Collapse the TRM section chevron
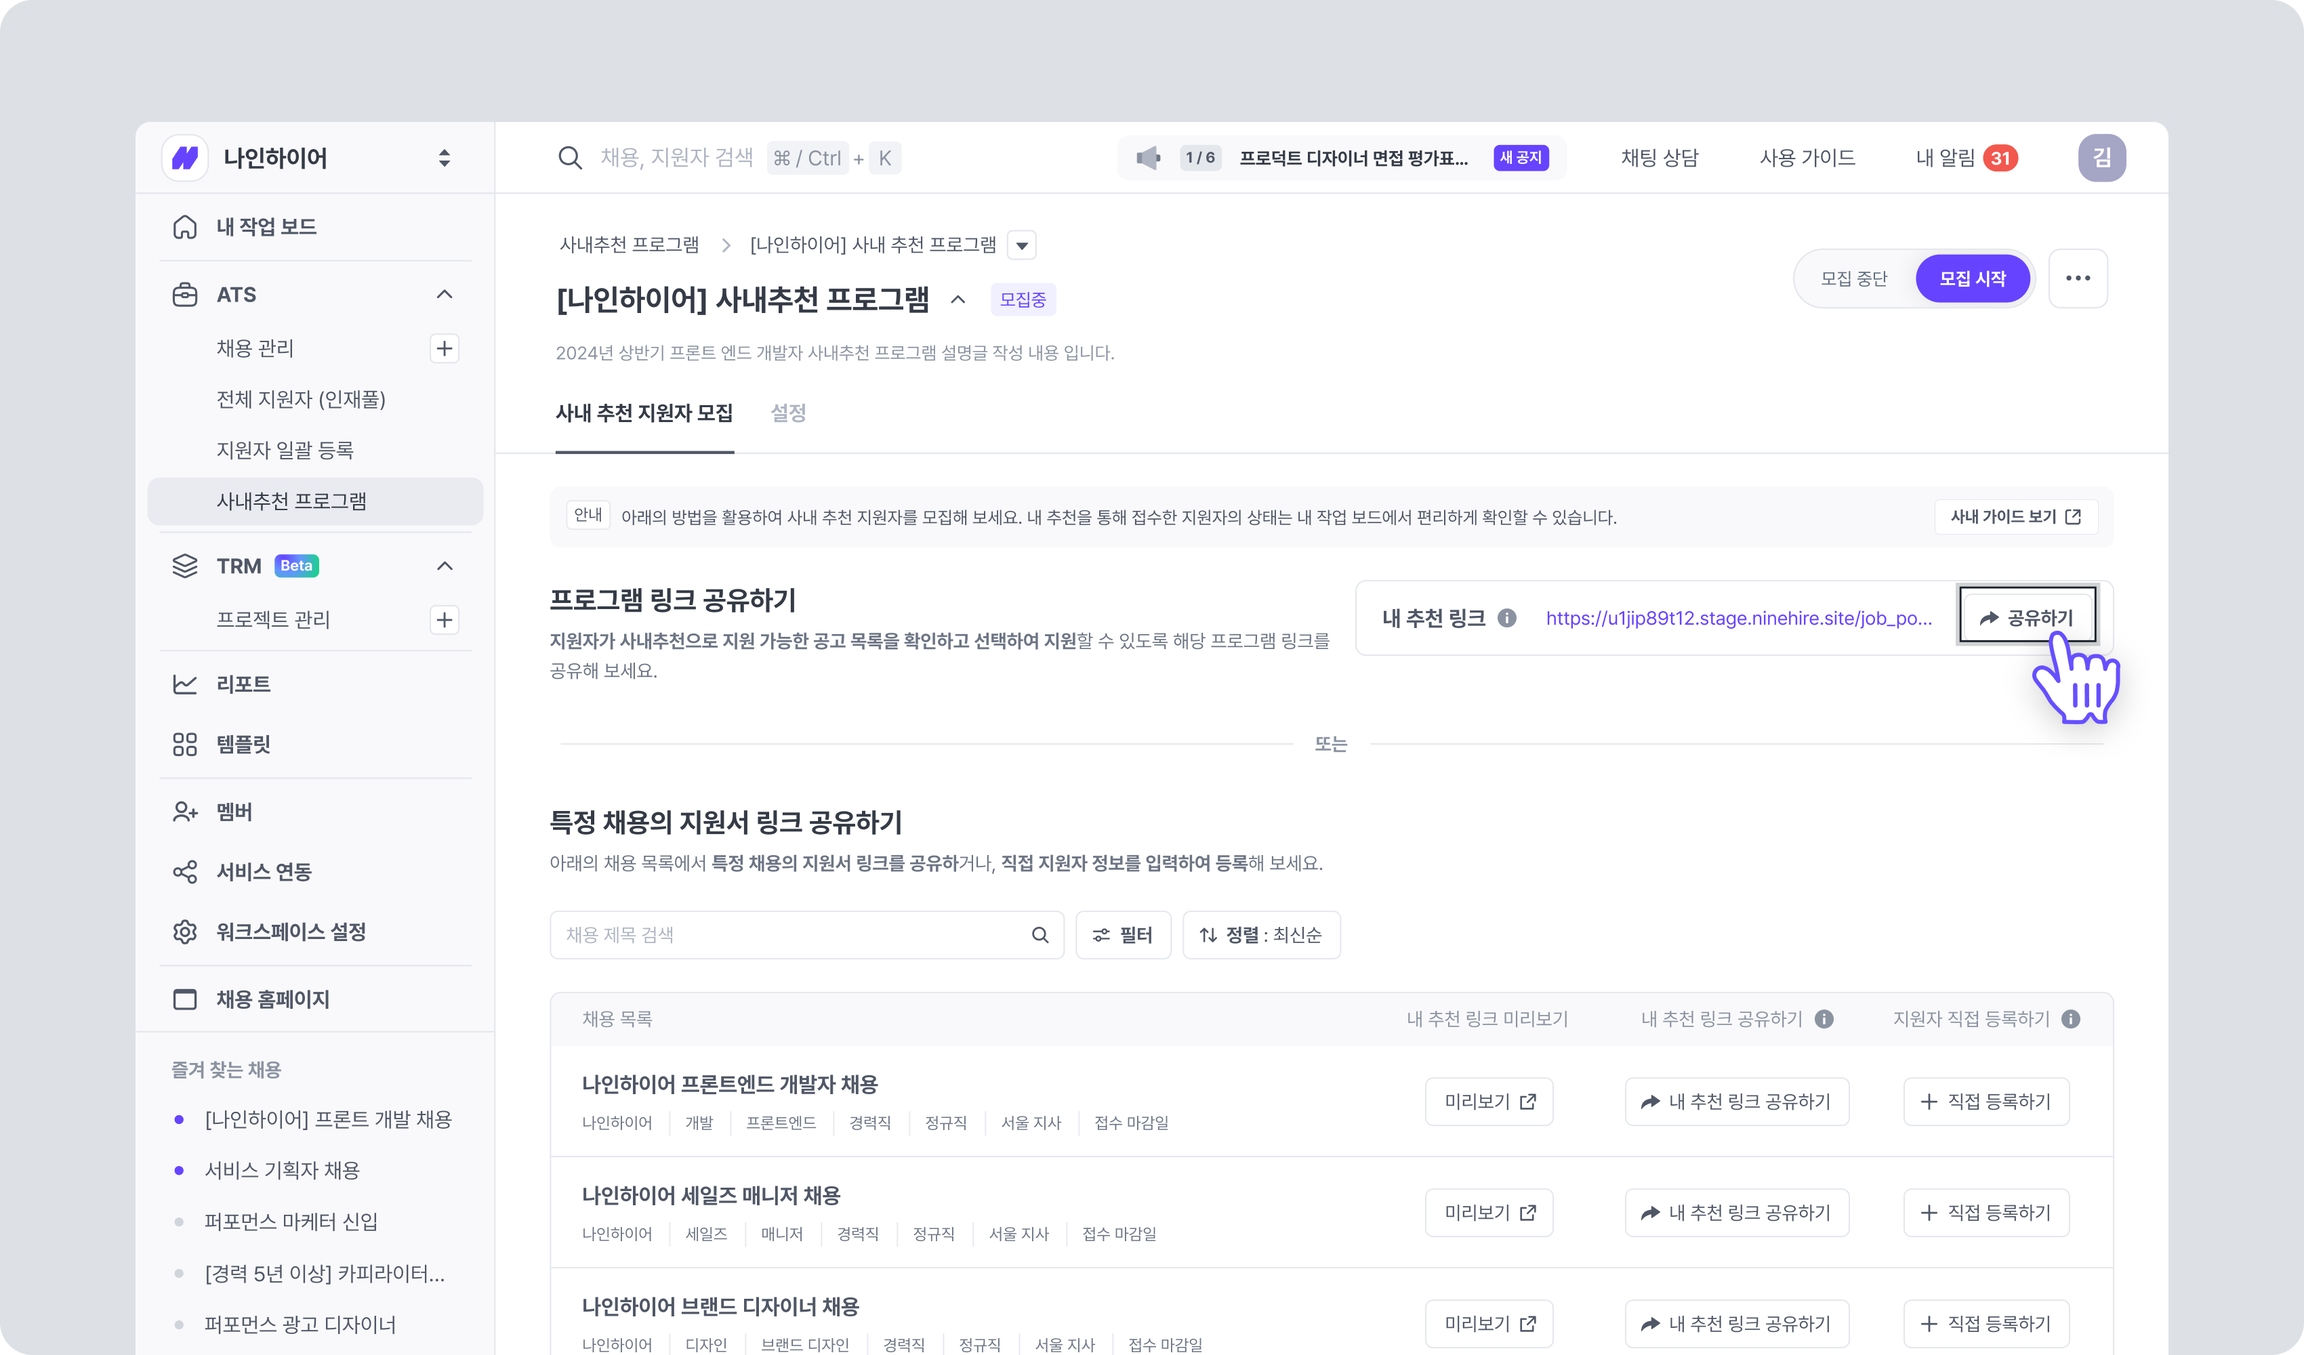 (x=444, y=566)
